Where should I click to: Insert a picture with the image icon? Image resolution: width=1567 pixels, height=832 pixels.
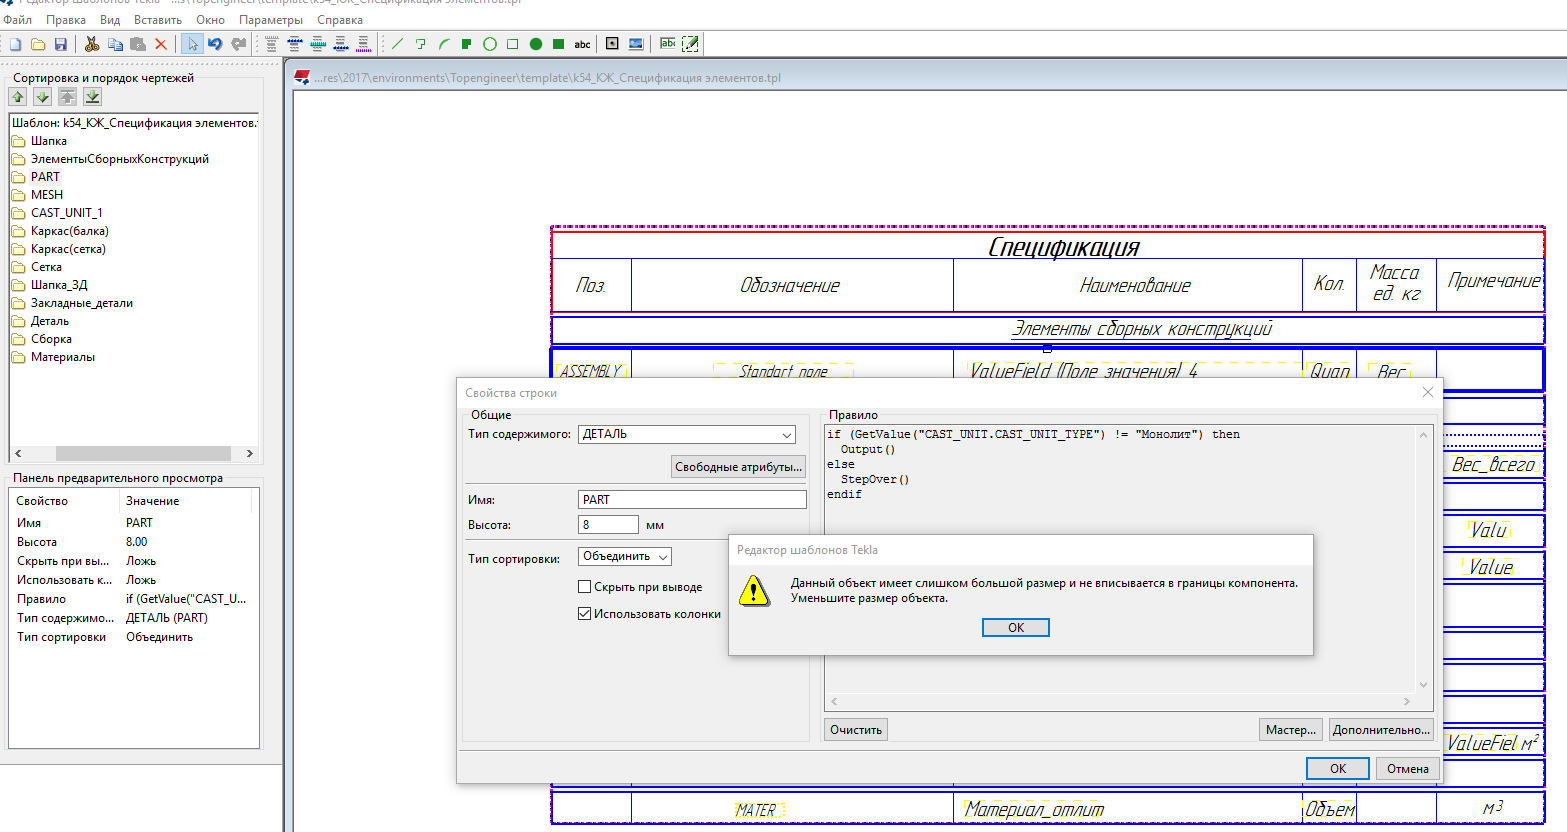(636, 44)
